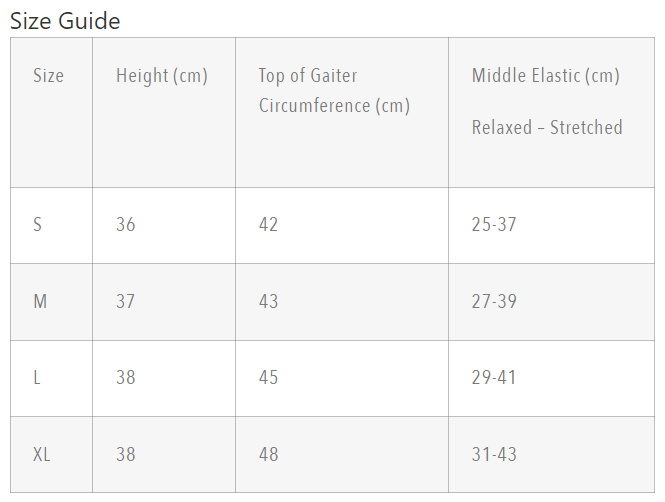Screen dimensions: 665x502
Task: Click the elastic range 29-41
Action: tap(494, 378)
